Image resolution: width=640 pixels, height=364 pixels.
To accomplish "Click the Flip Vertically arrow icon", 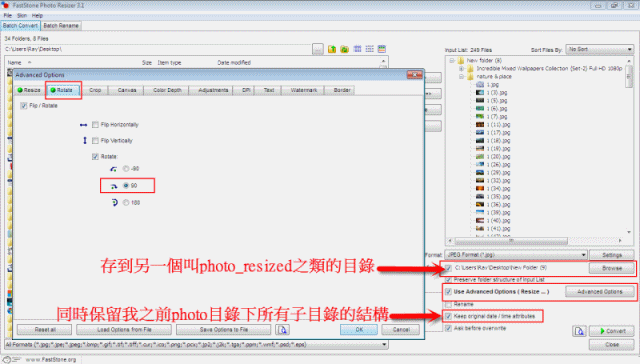I will pos(85,140).
